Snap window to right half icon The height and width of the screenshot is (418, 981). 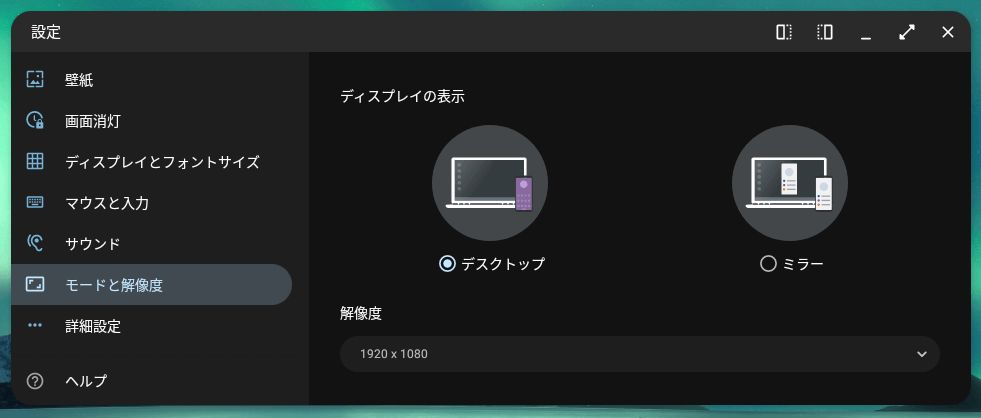(825, 32)
